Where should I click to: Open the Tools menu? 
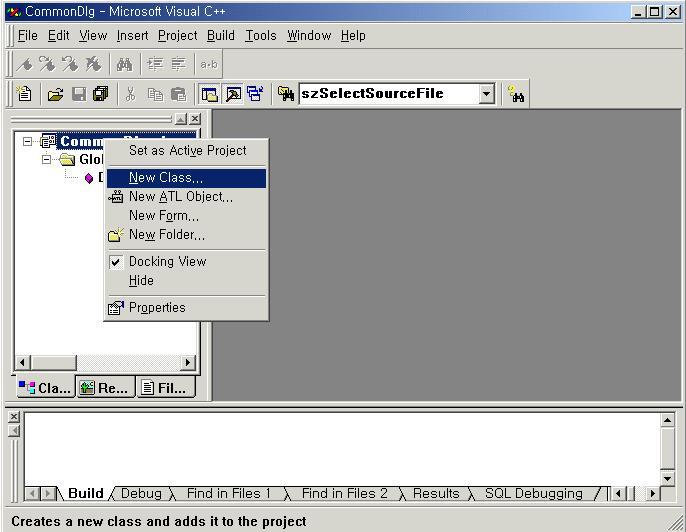261,35
